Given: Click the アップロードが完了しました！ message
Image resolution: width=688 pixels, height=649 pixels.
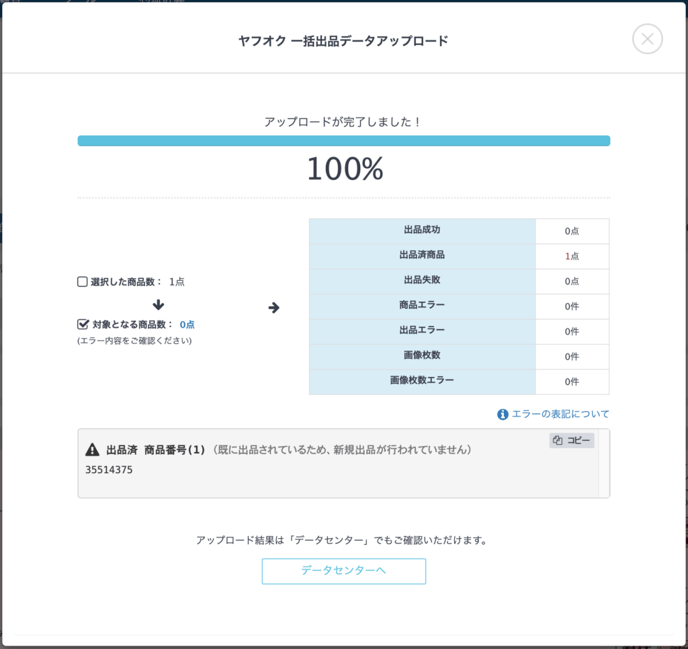Looking at the screenshot, I should point(343,122).
